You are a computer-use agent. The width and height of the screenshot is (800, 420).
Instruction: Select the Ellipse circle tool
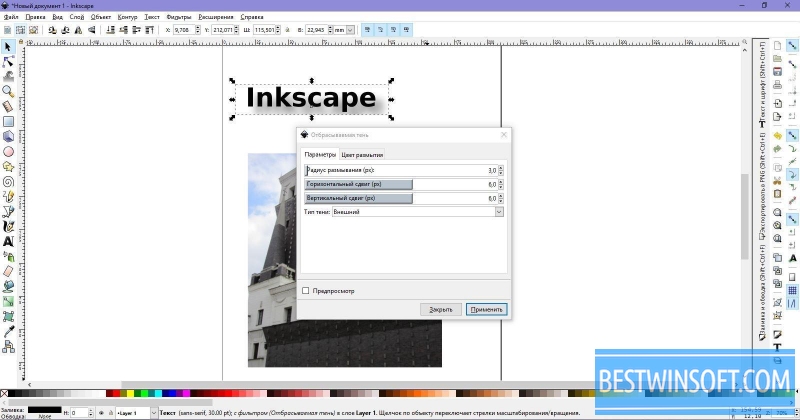[x=8, y=152]
